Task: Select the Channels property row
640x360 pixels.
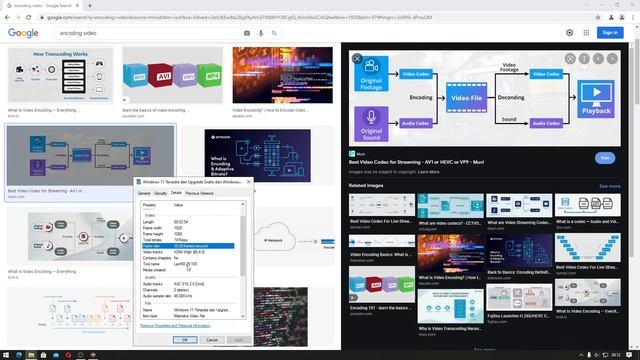Action: pos(188,290)
